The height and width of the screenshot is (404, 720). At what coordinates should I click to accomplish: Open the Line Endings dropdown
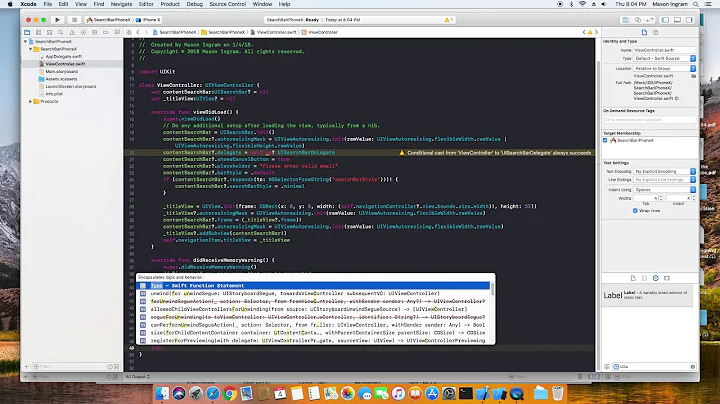[664, 180]
